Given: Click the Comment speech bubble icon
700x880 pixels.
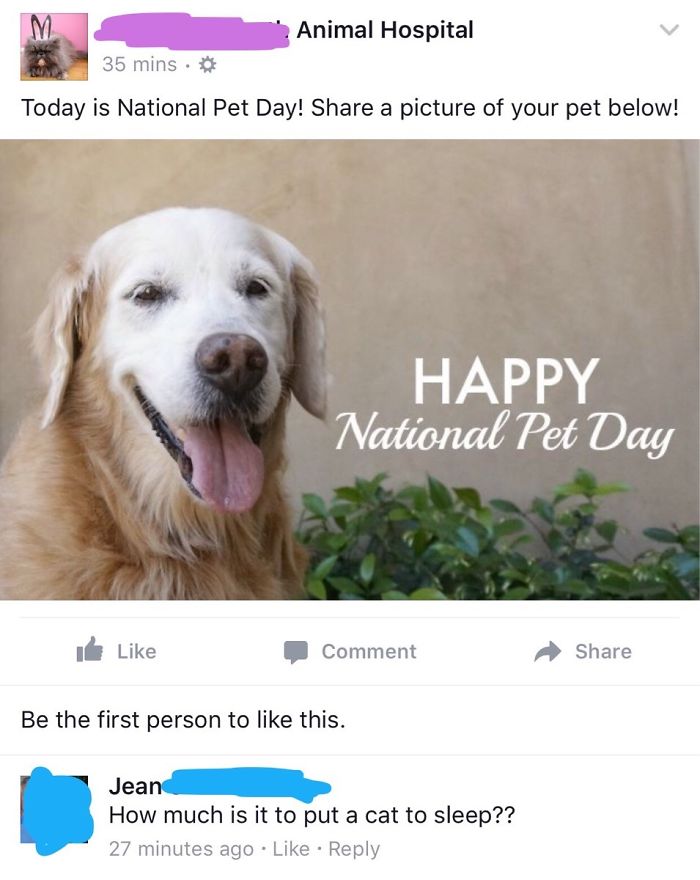Looking at the screenshot, I should tap(293, 651).
